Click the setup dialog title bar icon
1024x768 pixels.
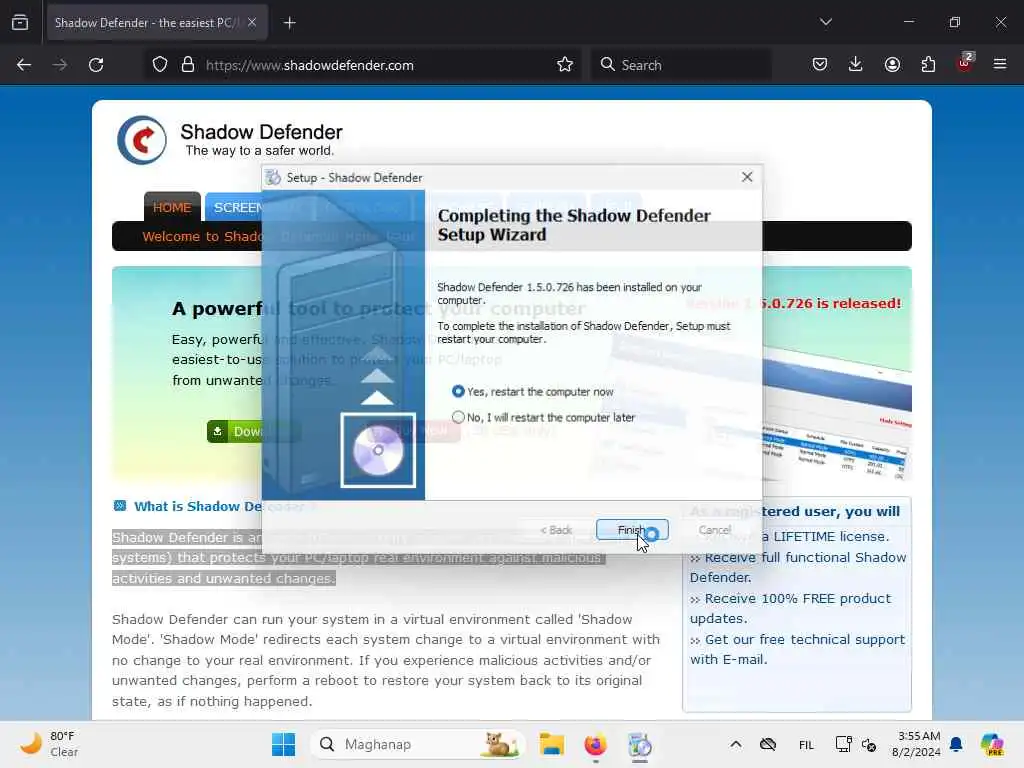click(273, 177)
